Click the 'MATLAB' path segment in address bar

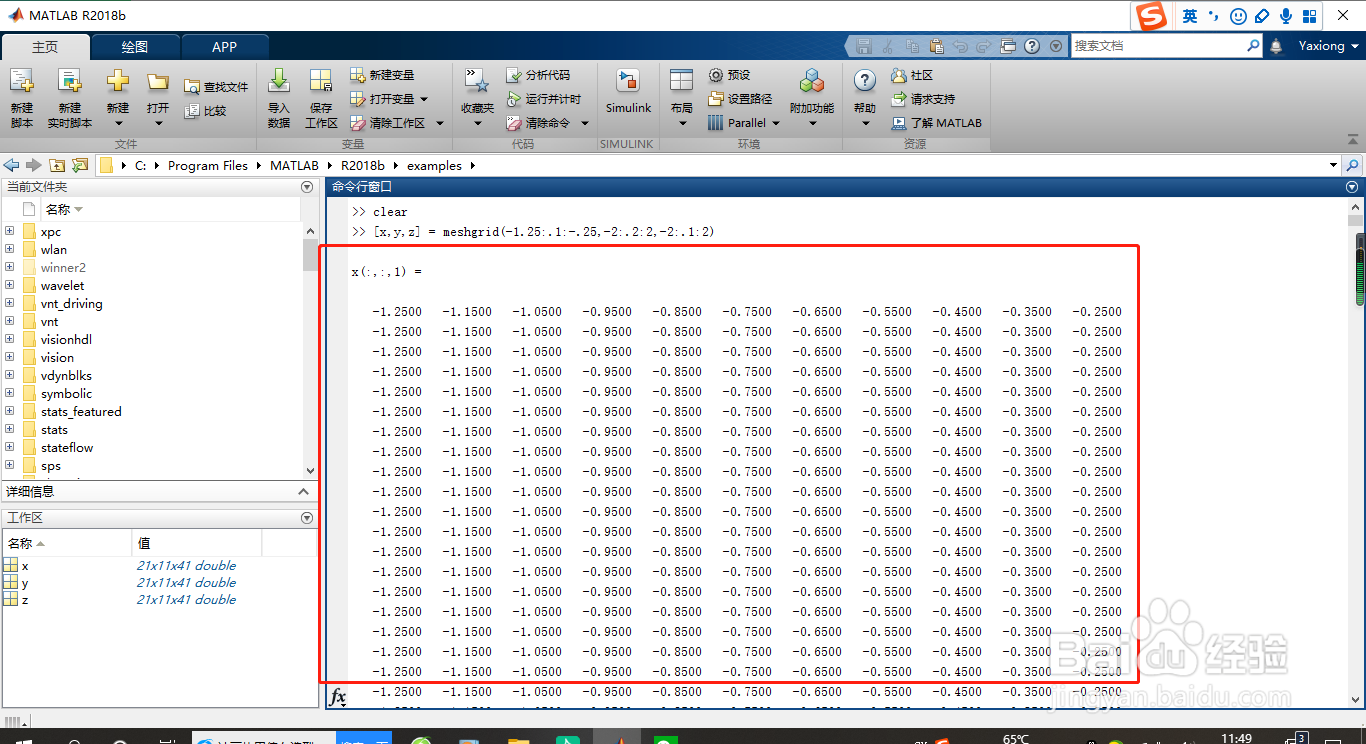294,166
